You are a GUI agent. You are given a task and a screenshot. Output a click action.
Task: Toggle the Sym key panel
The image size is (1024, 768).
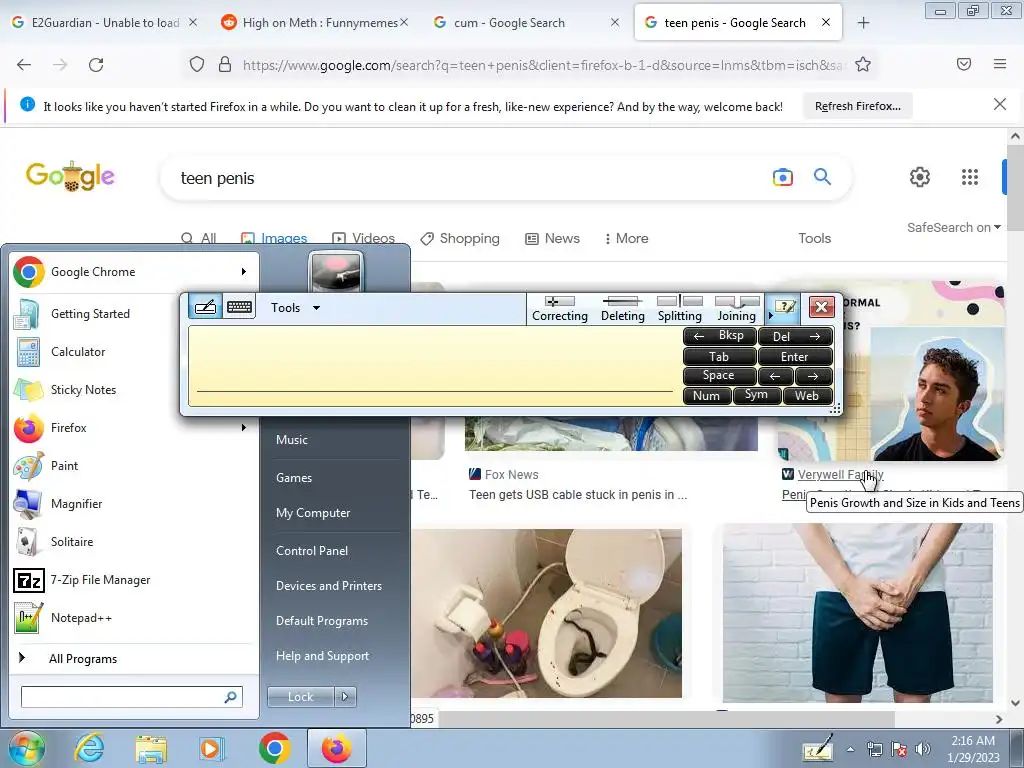(756, 395)
